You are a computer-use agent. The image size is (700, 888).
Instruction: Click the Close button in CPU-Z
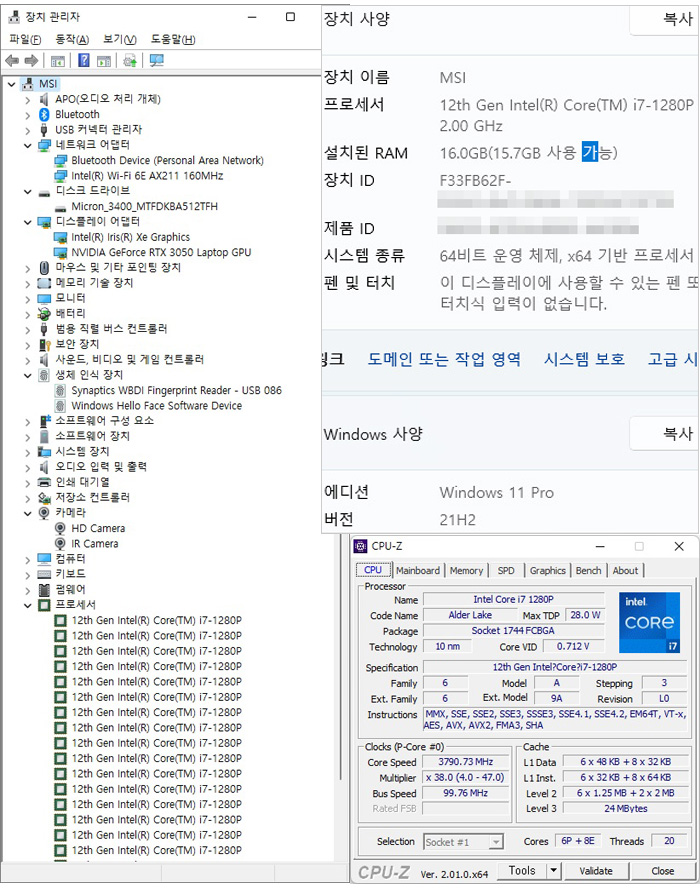(x=663, y=870)
